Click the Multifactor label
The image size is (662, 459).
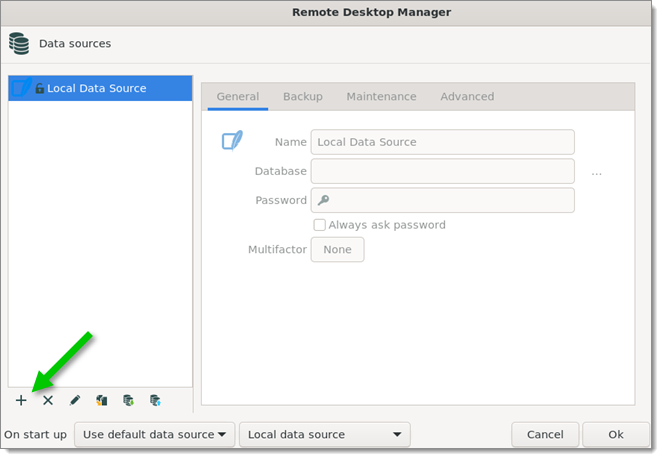point(277,250)
